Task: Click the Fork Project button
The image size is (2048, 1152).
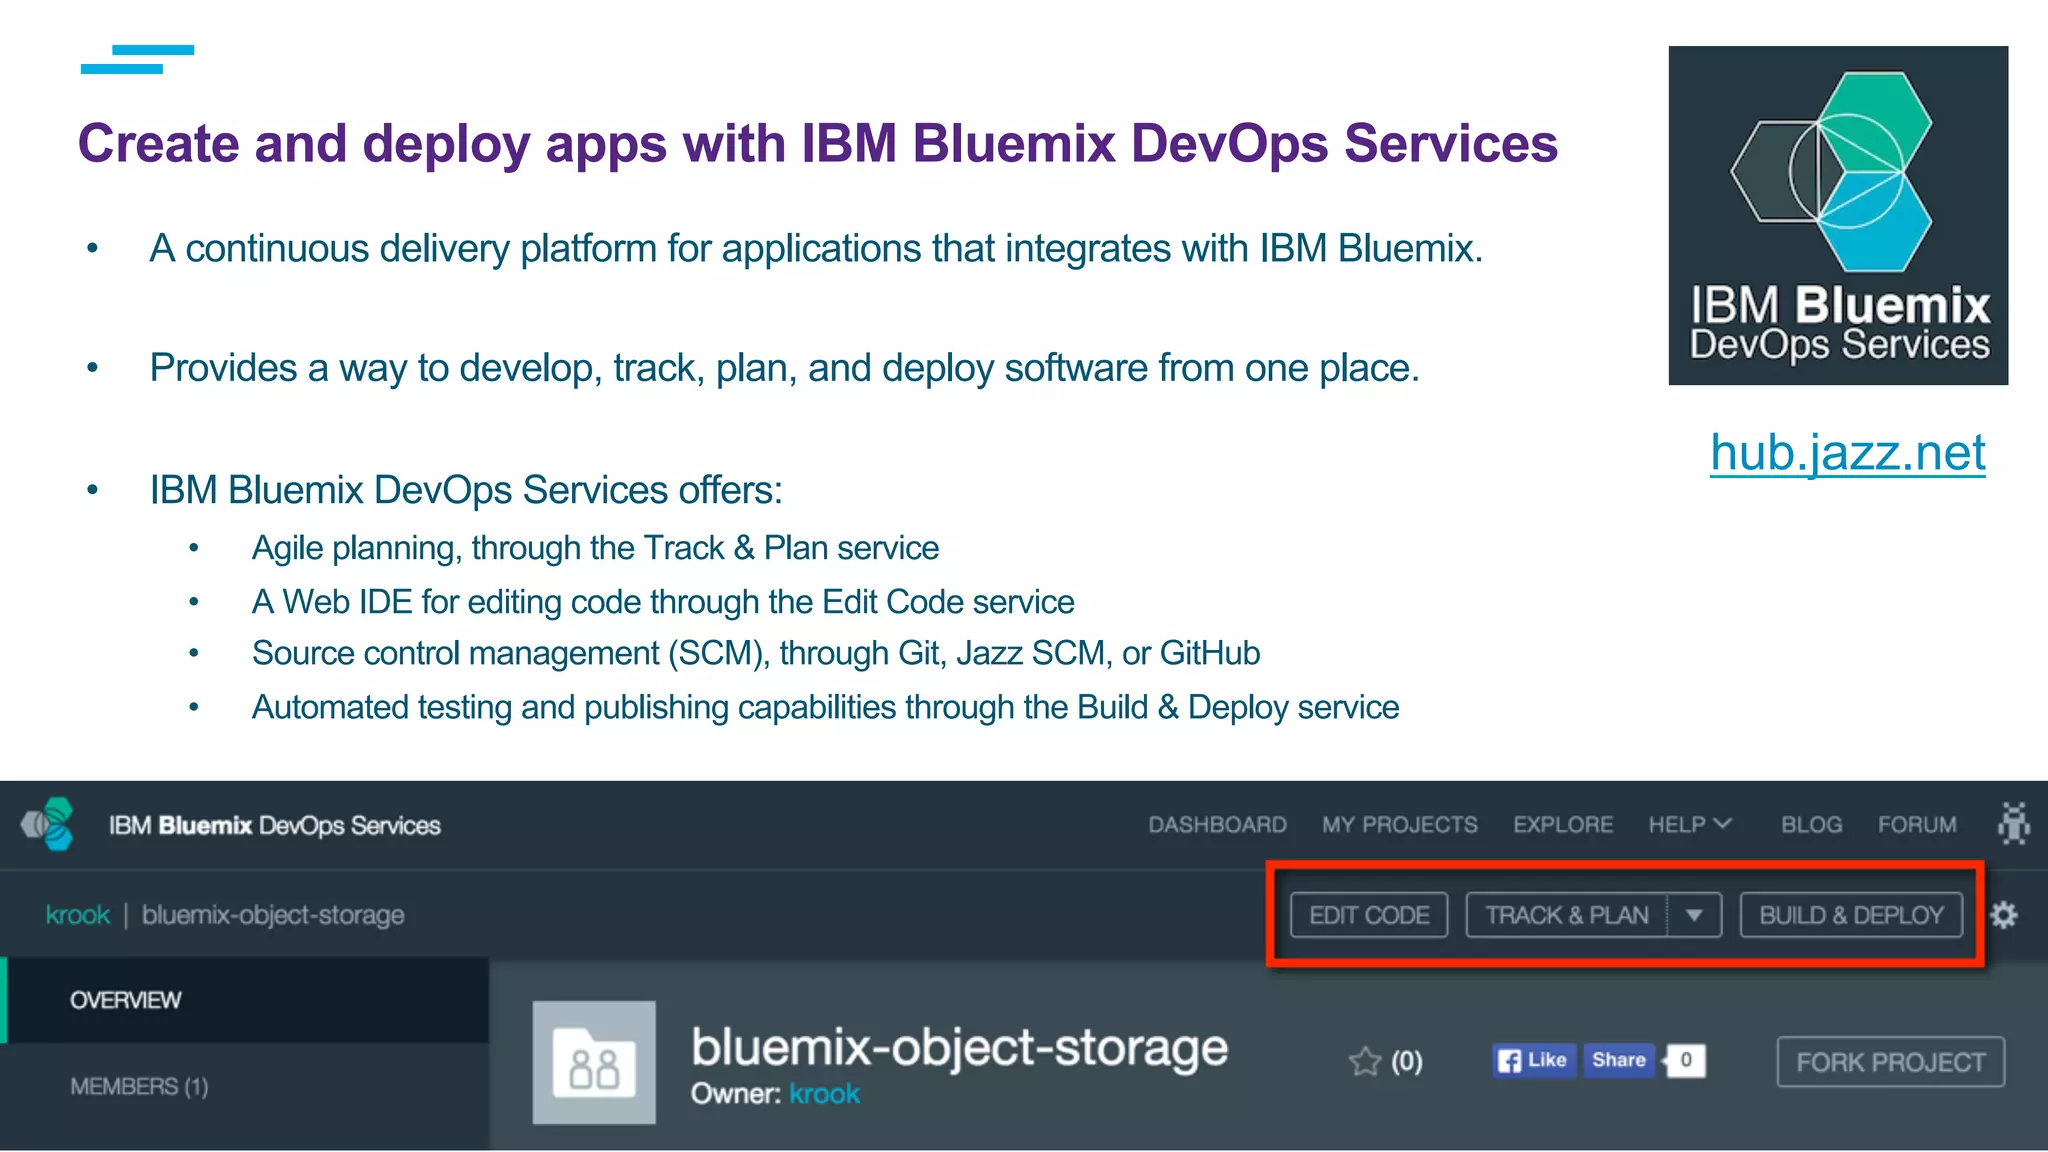Action: click(x=1890, y=1062)
